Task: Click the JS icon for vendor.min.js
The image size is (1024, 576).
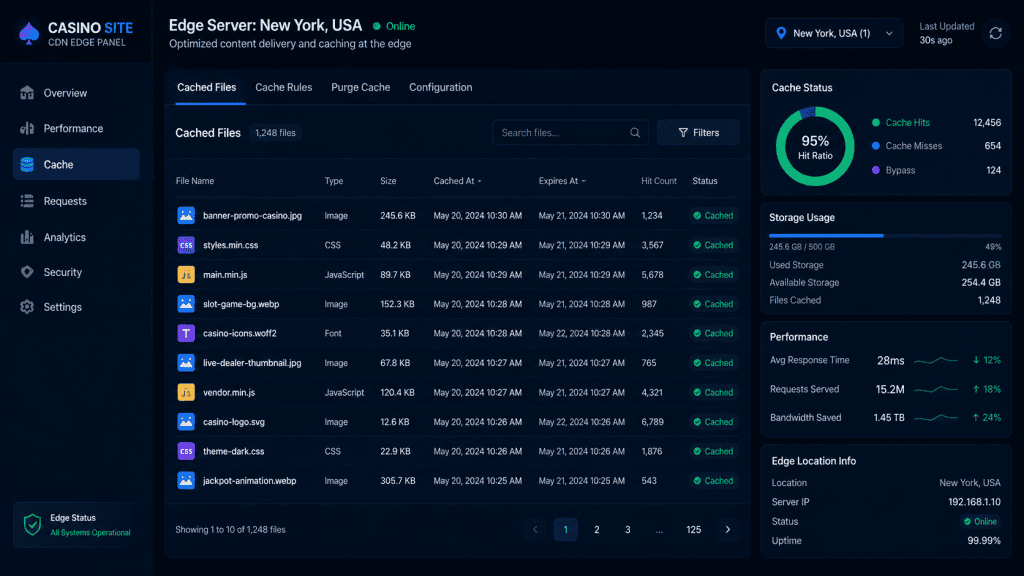Action: [186, 392]
